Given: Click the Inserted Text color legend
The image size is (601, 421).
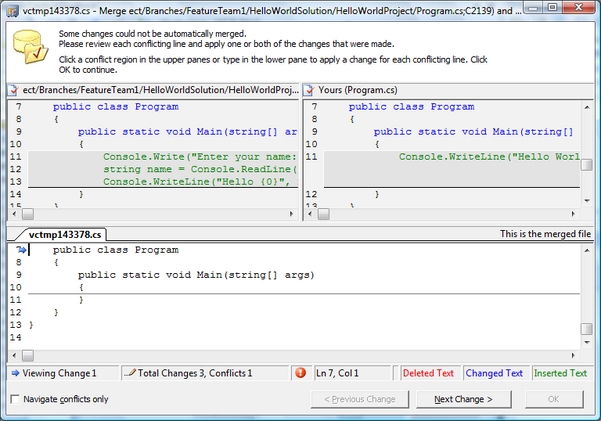Looking at the screenshot, I should pos(560,373).
